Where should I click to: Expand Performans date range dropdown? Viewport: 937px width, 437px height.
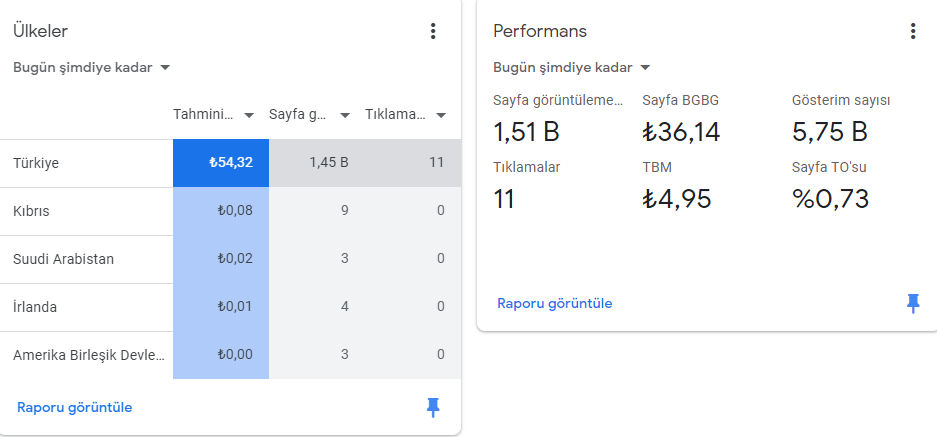(572, 68)
